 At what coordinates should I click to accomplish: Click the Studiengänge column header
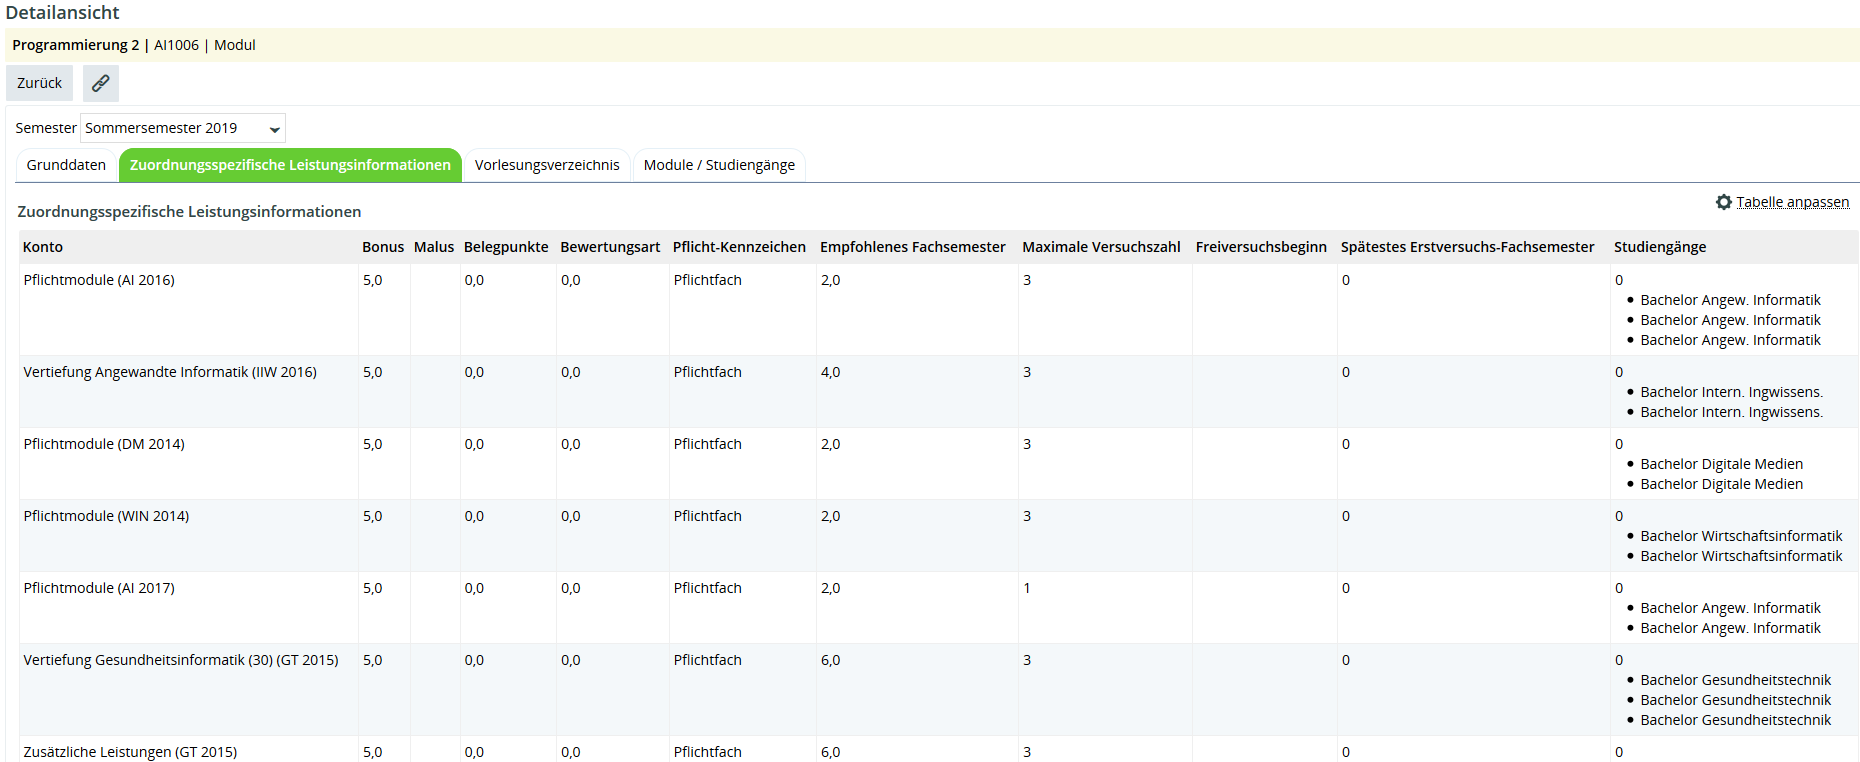[1660, 247]
